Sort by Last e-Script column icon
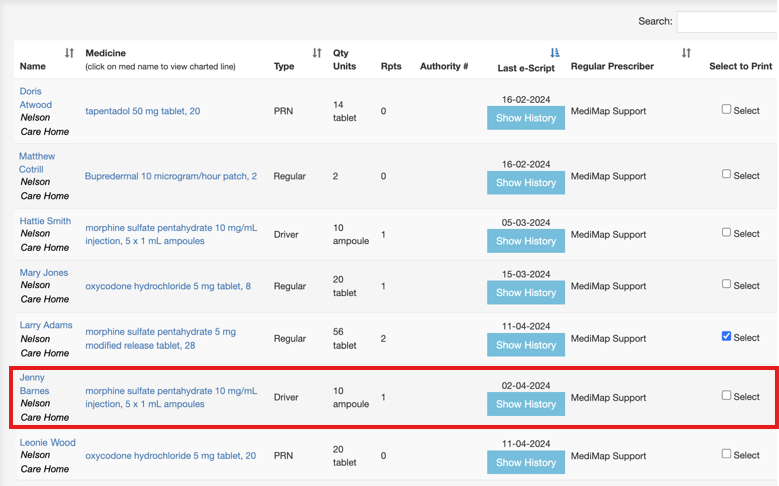 tap(555, 53)
